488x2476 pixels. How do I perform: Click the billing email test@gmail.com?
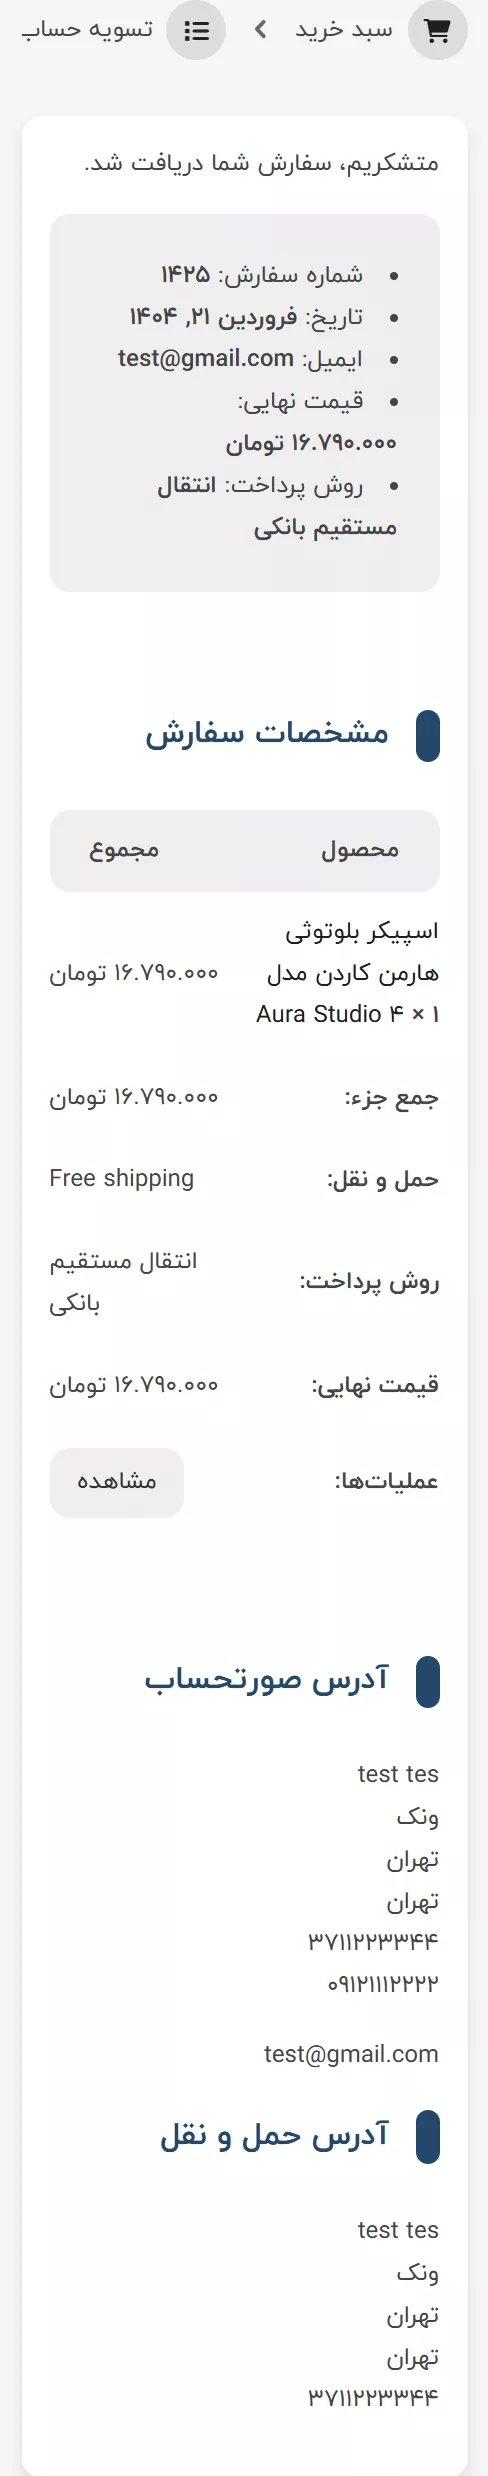pyautogui.click(x=351, y=2054)
